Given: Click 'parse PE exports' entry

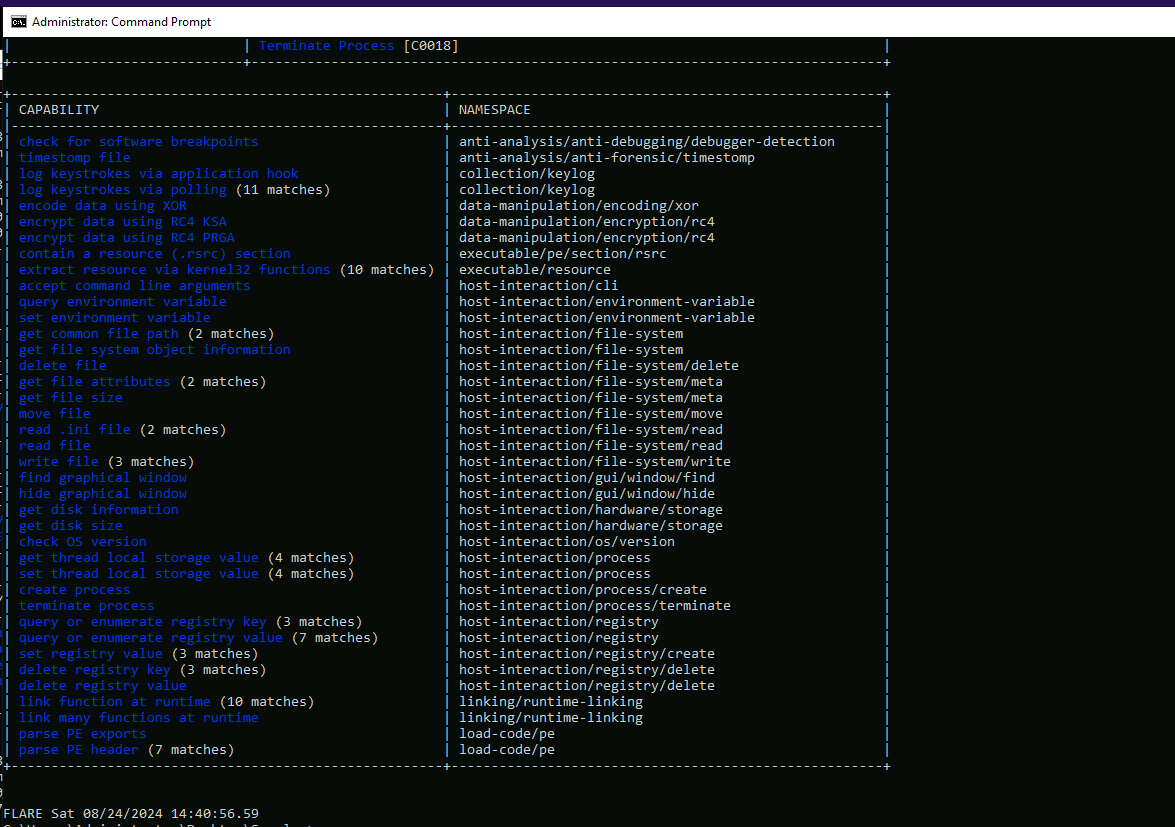Looking at the screenshot, I should pyautogui.click(x=82, y=734).
